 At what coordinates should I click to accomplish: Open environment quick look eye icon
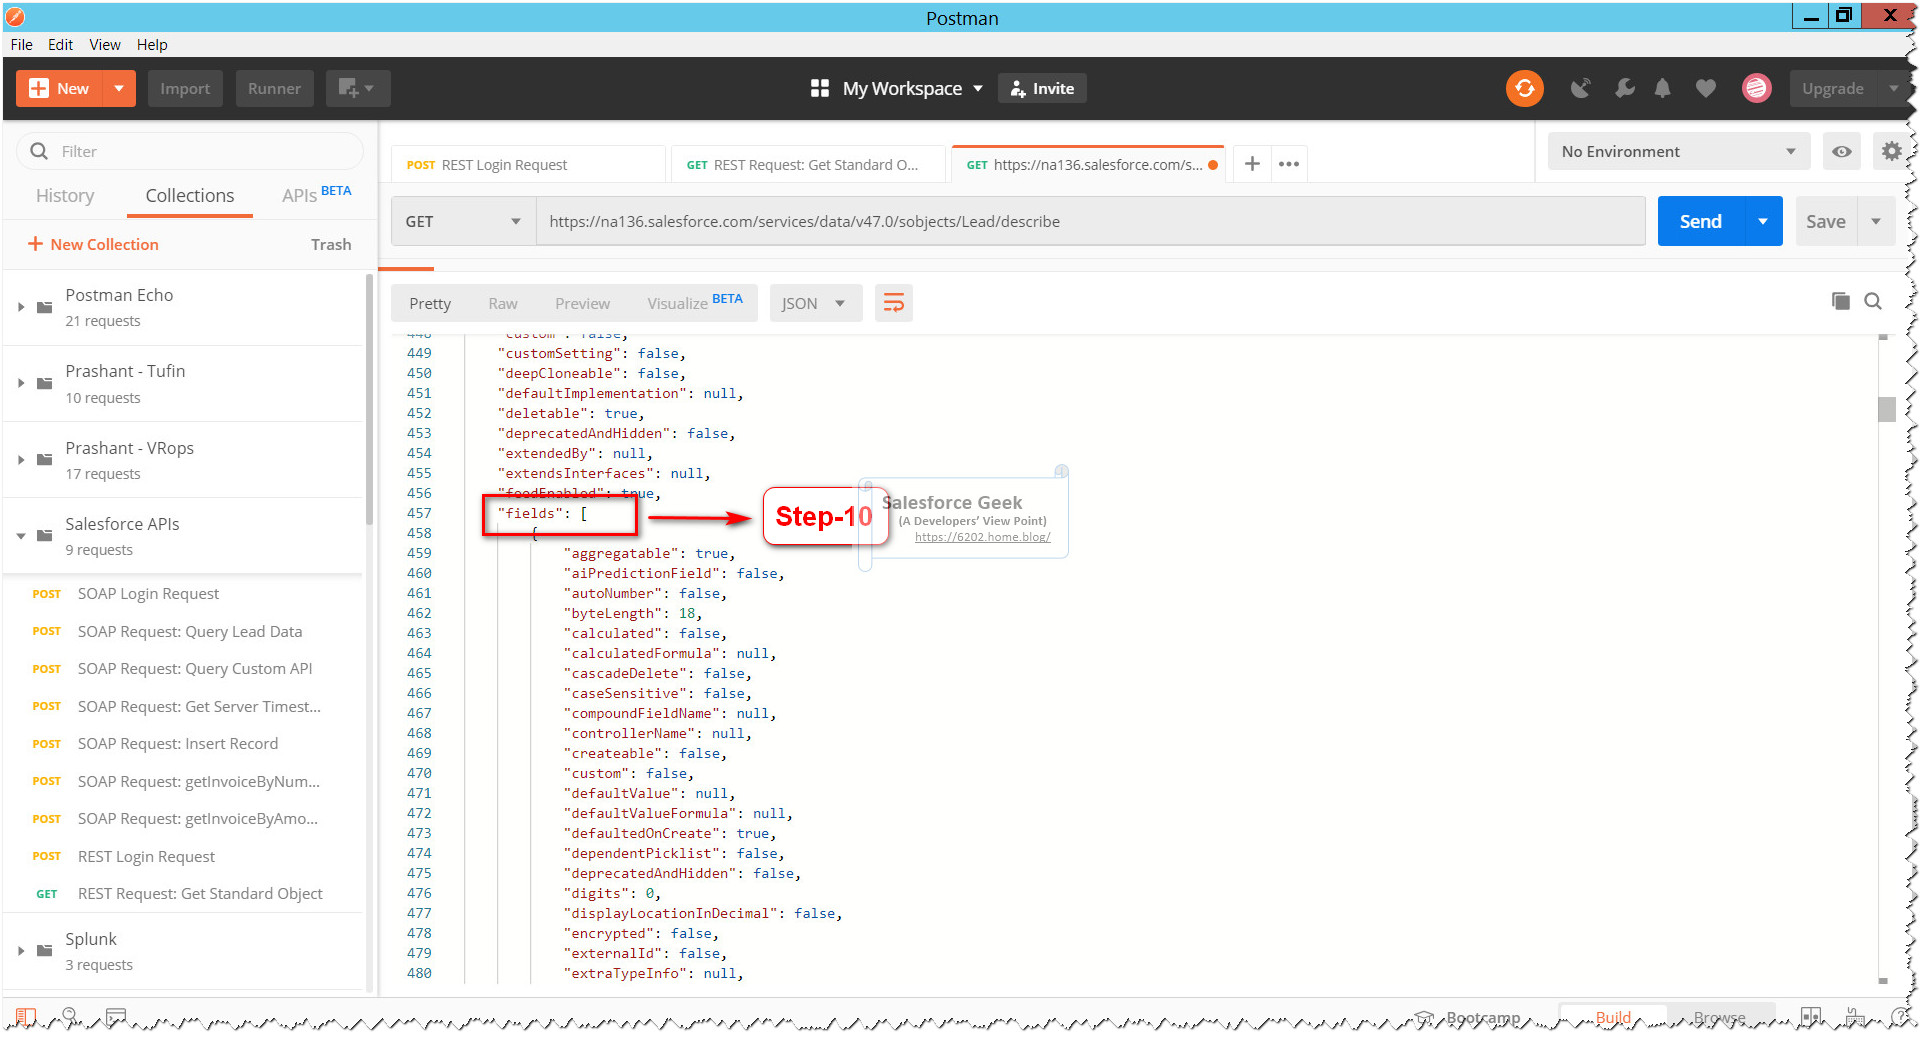coord(1841,152)
